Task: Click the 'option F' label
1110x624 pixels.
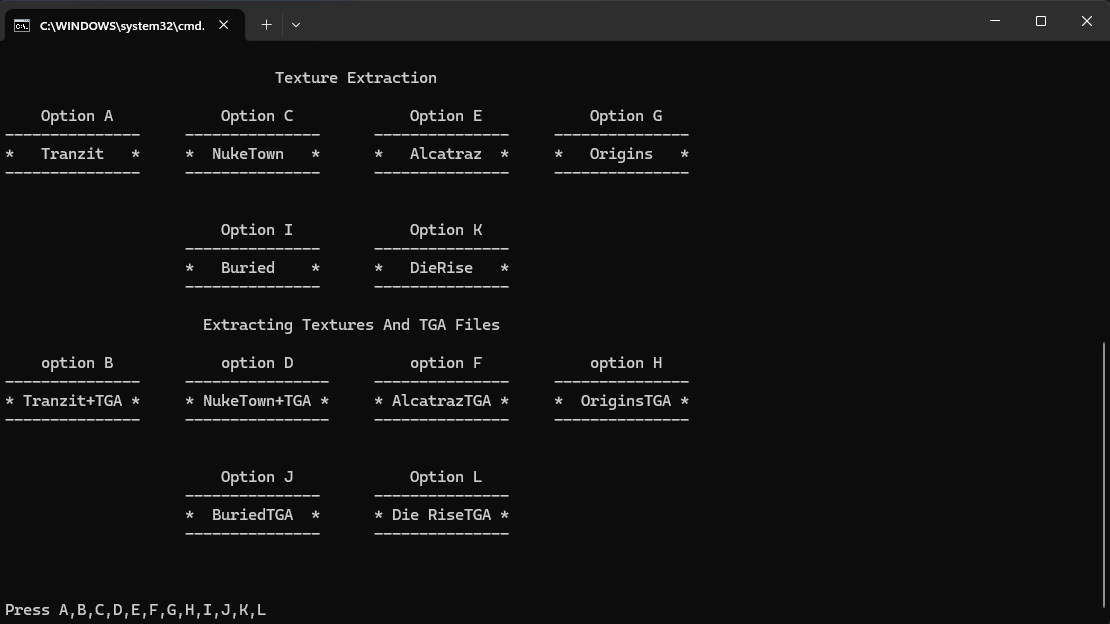Action: coord(445,363)
